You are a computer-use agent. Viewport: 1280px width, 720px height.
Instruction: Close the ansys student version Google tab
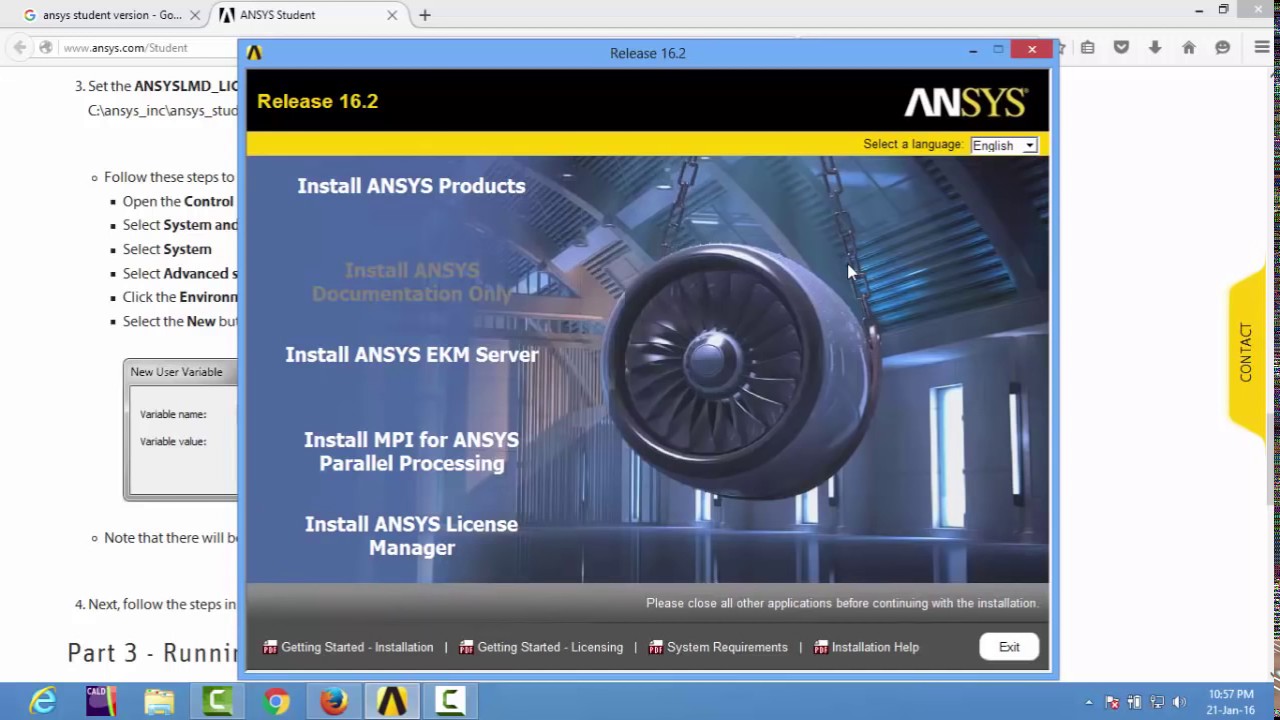[x=195, y=15]
